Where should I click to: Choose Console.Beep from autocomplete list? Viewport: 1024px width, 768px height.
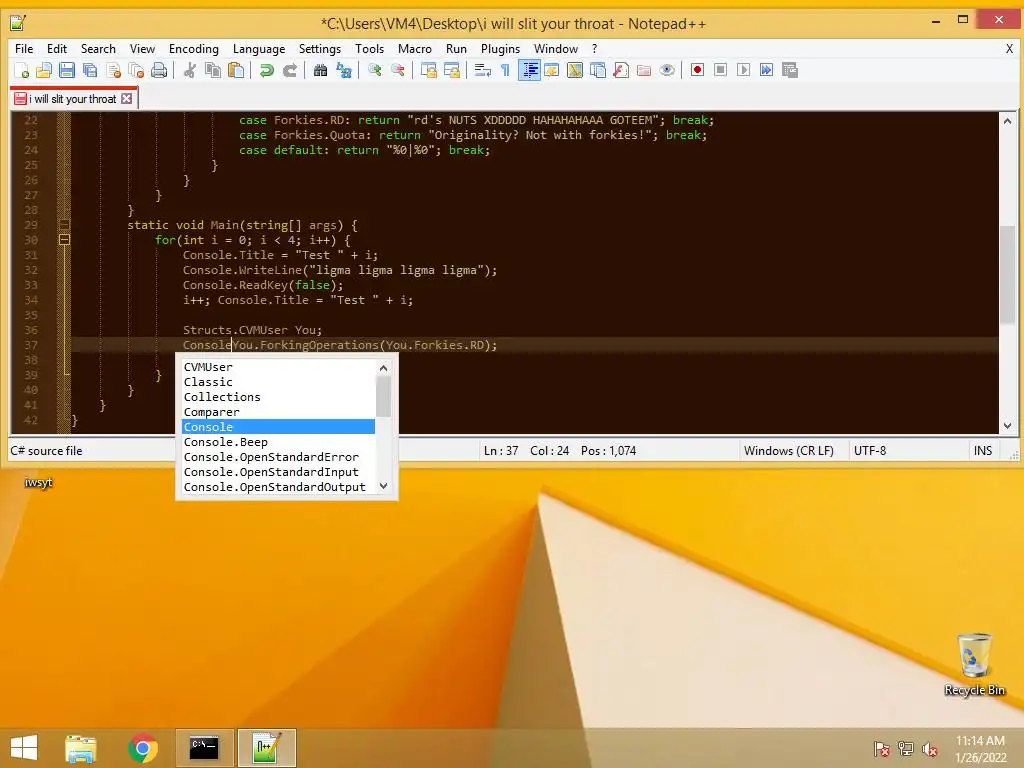point(278,442)
